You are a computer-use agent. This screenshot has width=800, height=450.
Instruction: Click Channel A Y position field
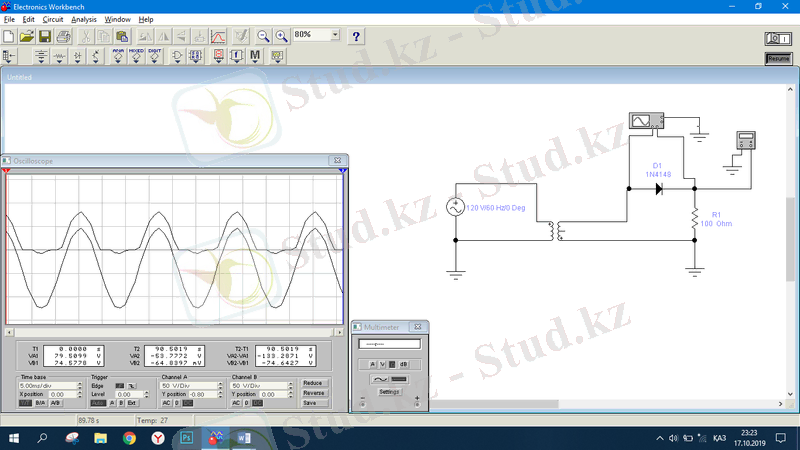click(x=203, y=394)
